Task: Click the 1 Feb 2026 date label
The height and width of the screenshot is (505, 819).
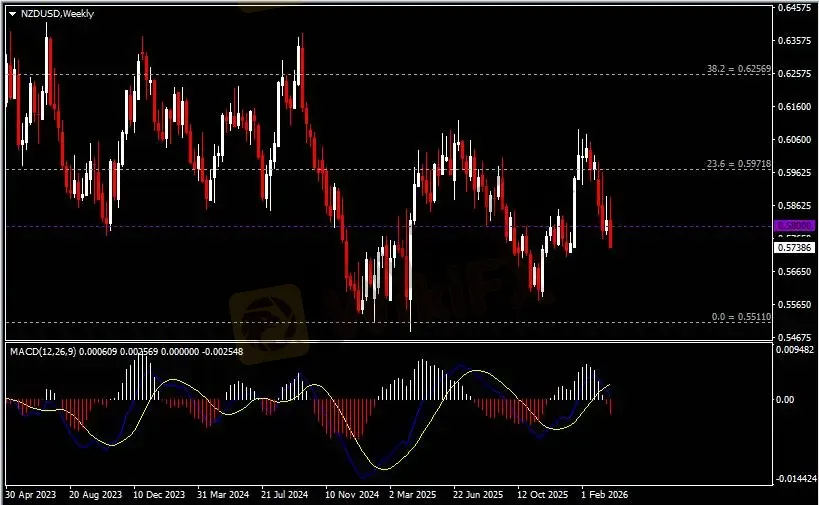Action: [x=604, y=494]
